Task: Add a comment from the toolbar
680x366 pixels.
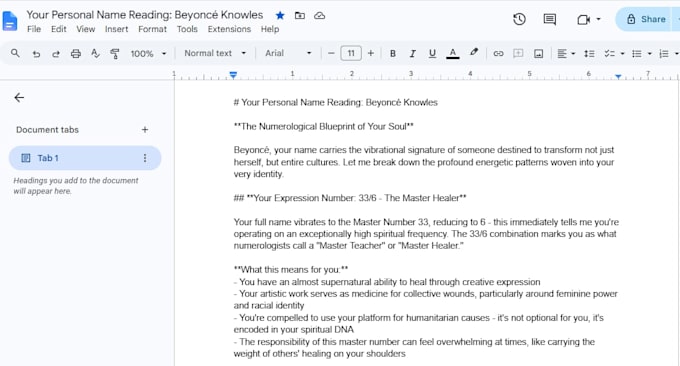Action: click(x=518, y=53)
